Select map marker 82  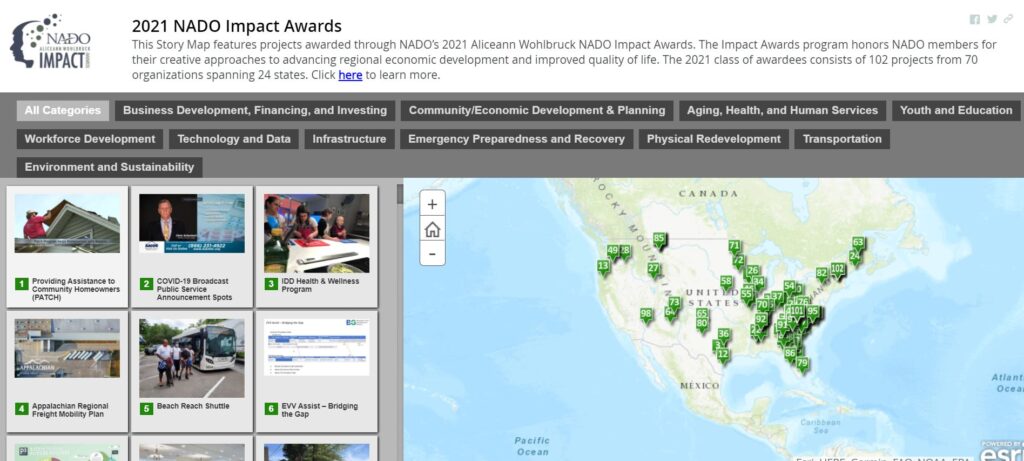tap(822, 274)
